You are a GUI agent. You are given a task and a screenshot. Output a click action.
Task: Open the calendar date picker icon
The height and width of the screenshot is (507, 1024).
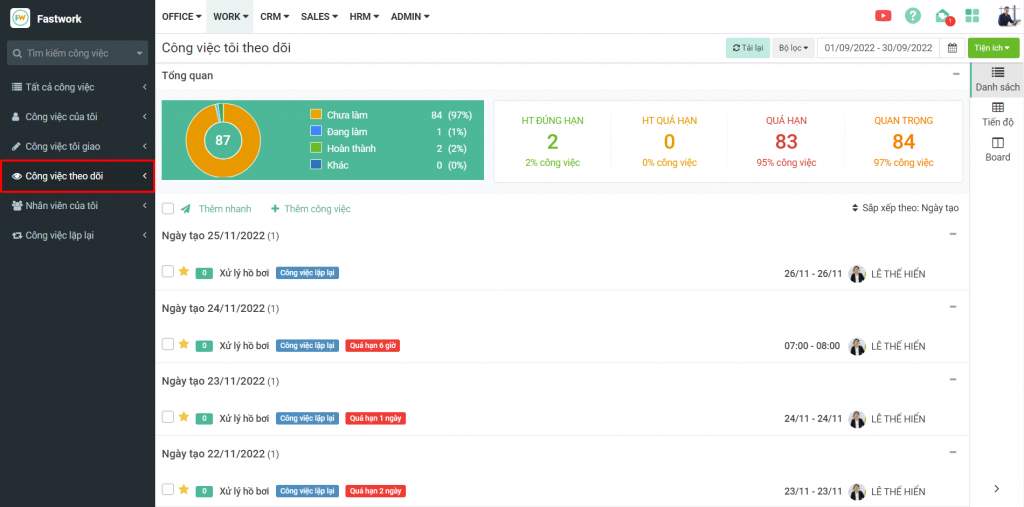953,48
